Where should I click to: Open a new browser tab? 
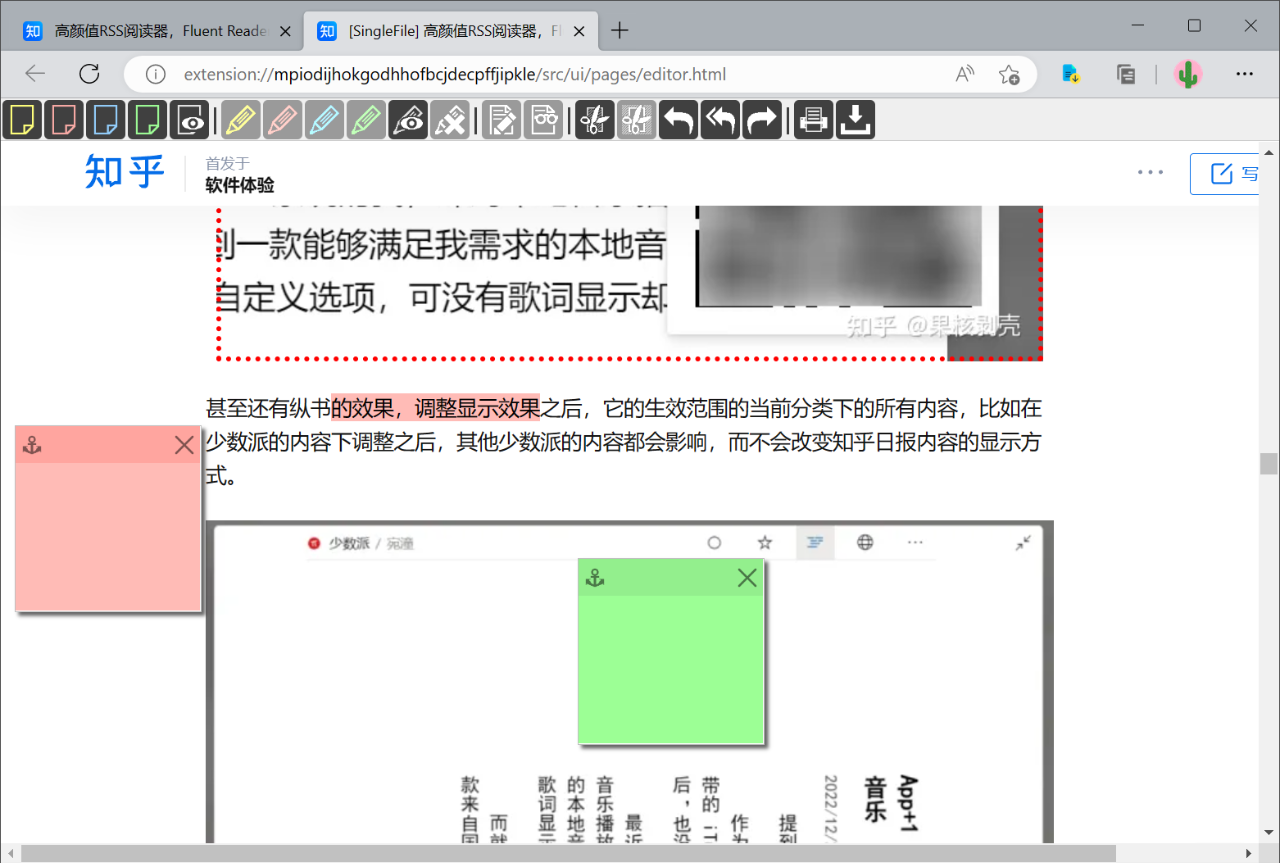(620, 31)
